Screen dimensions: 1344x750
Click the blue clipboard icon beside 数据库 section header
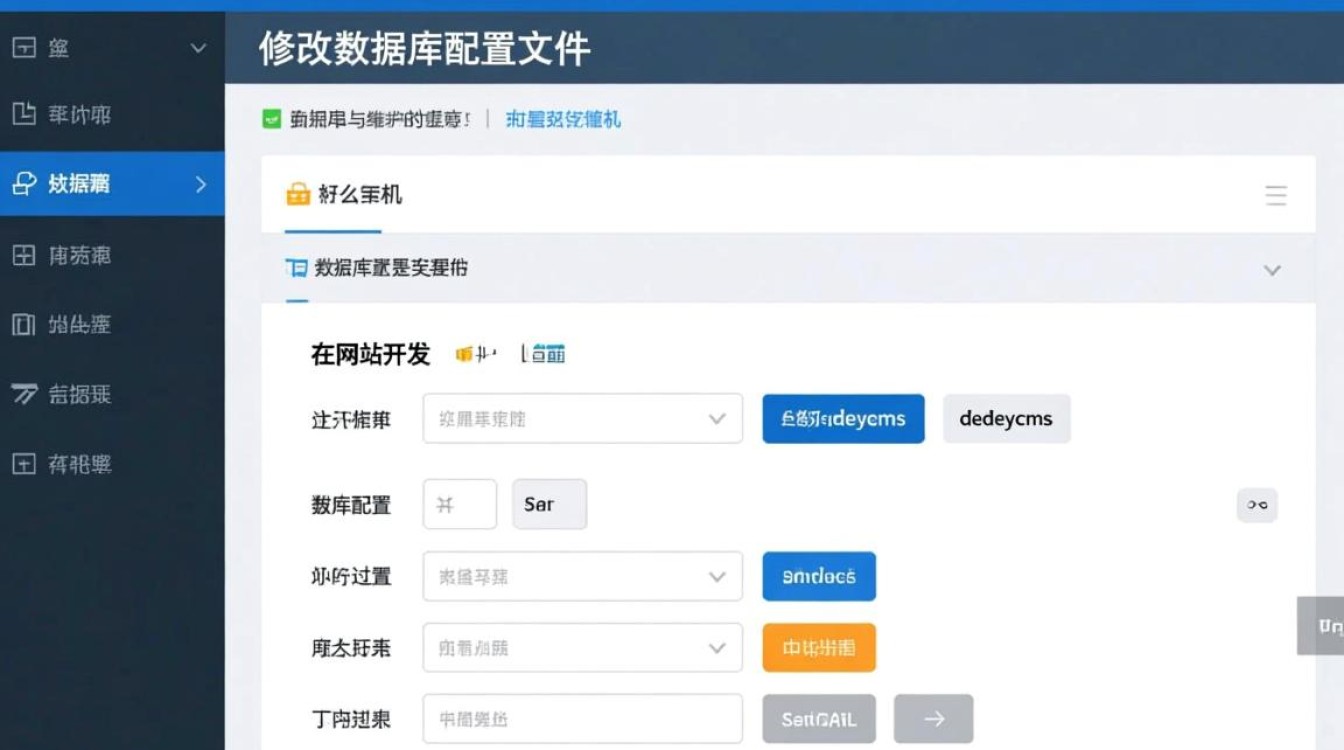(299, 268)
